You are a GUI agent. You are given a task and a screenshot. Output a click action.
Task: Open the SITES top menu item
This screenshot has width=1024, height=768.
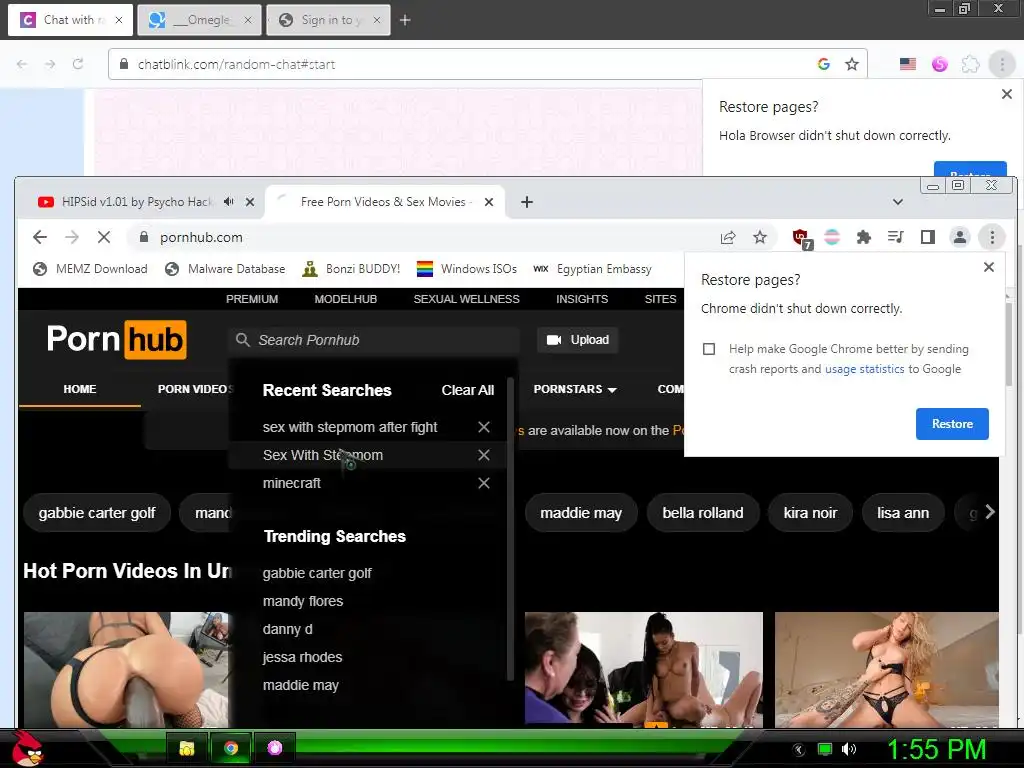pyautogui.click(x=660, y=299)
